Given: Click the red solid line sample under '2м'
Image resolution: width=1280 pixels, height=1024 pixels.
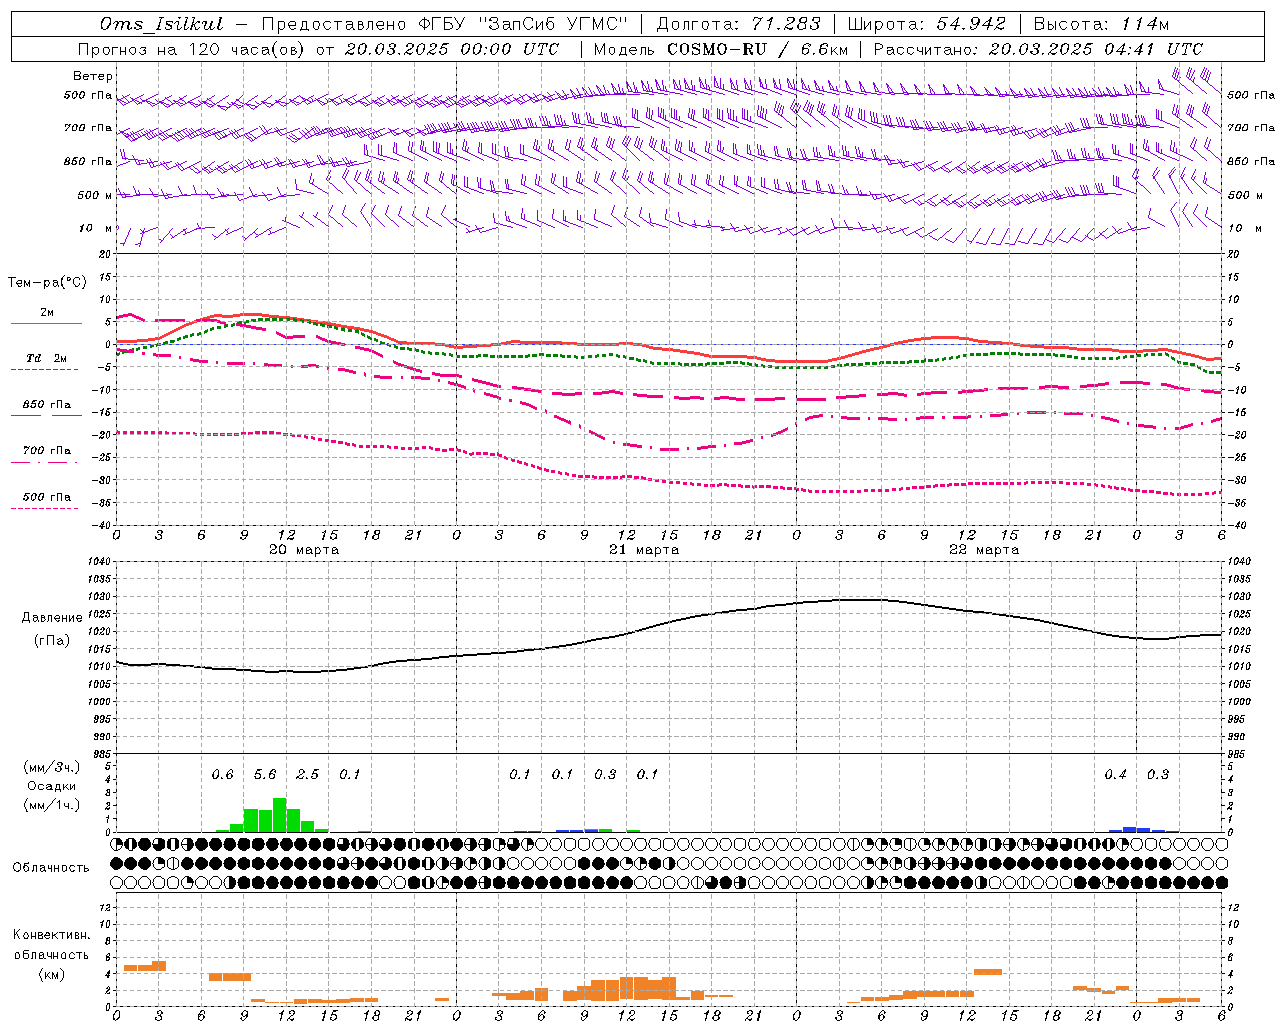Looking at the screenshot, I should click(47, 324).
